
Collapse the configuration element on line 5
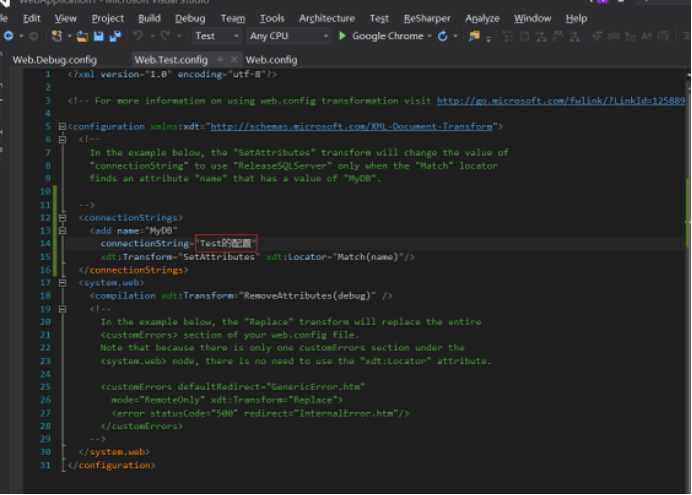(62, 127)
